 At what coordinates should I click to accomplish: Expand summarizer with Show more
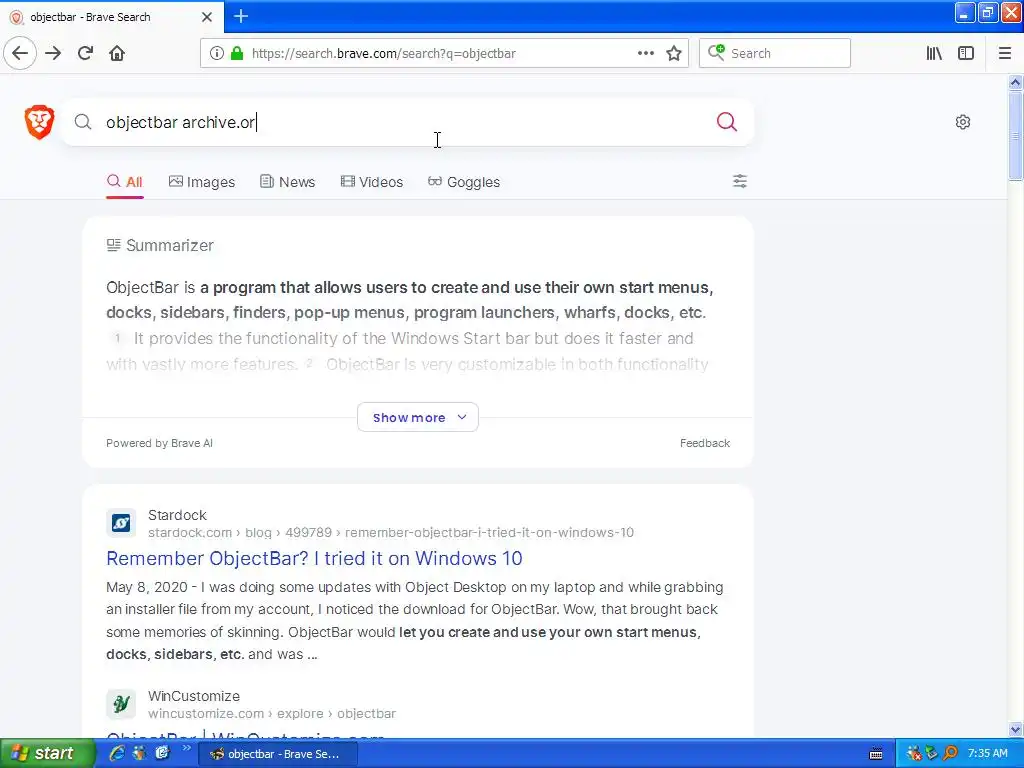pyautogui.click(x=418, y=417)
